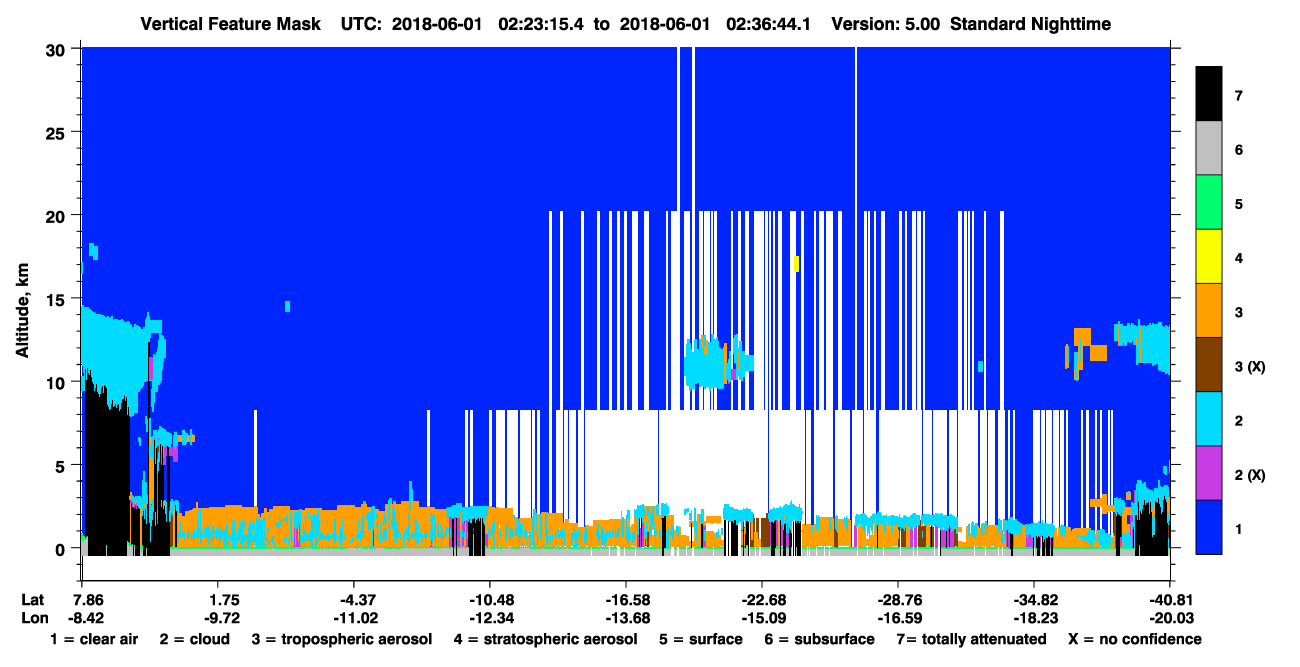Click the end time '02:36:44.1'
1300x667 pixels.
coord(770,24)
